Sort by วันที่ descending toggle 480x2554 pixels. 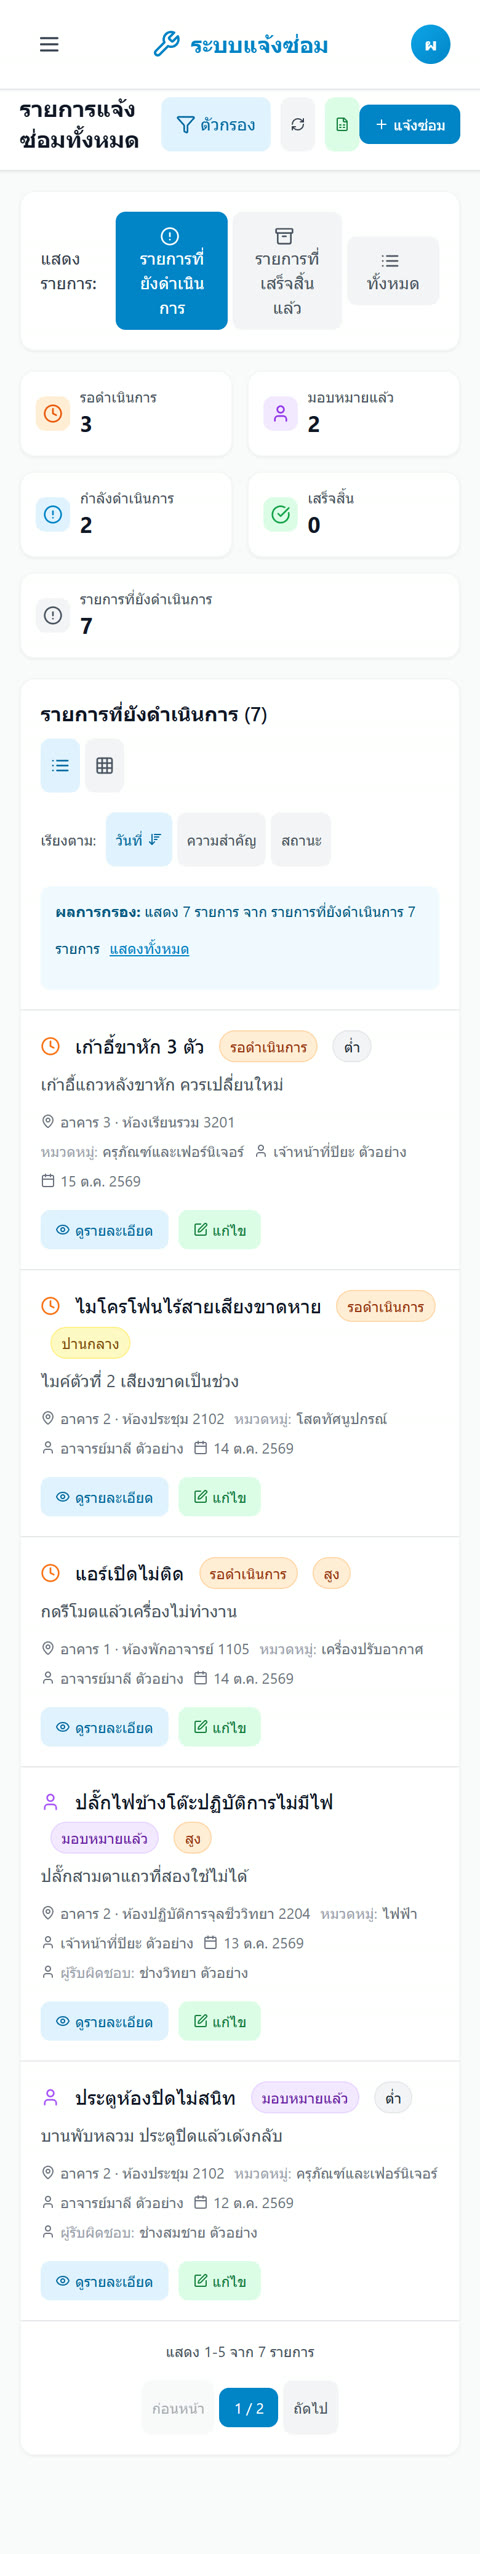coord(139,839)
